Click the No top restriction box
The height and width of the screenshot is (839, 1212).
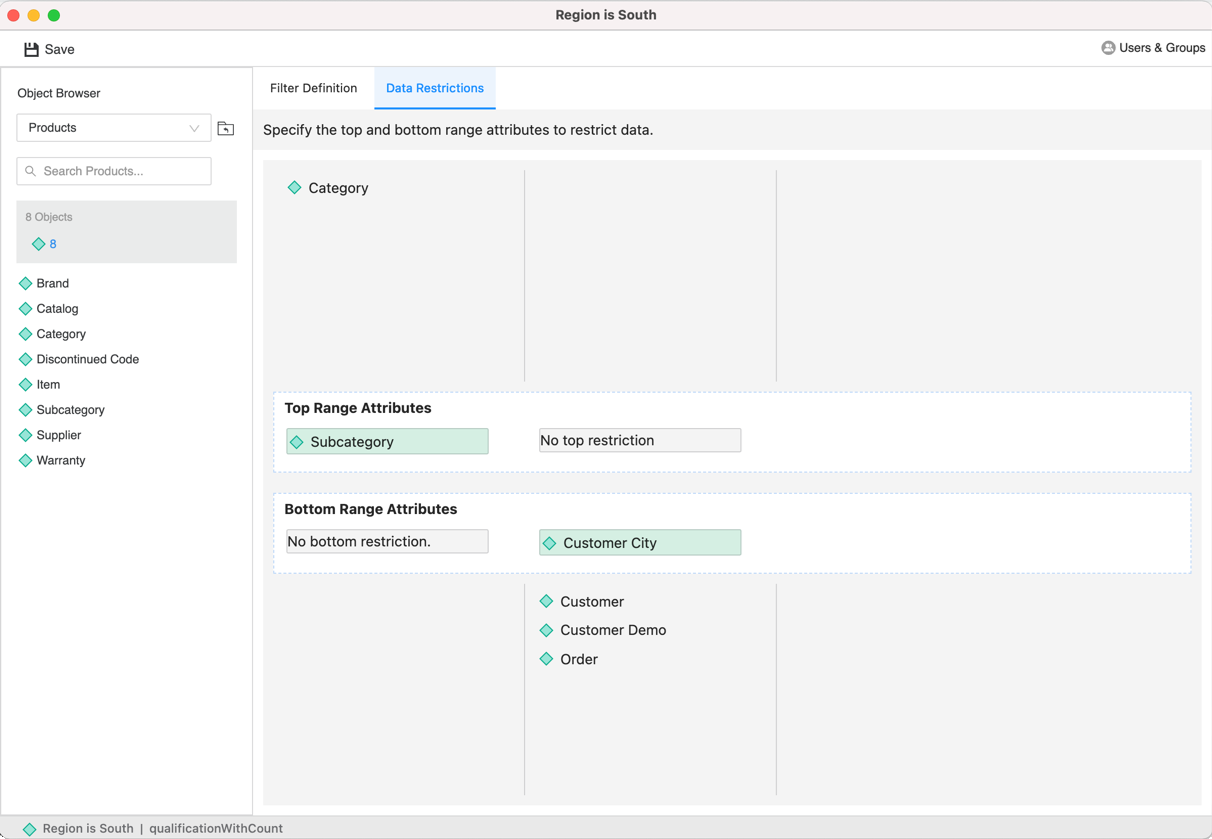click(x=639, y=440)
